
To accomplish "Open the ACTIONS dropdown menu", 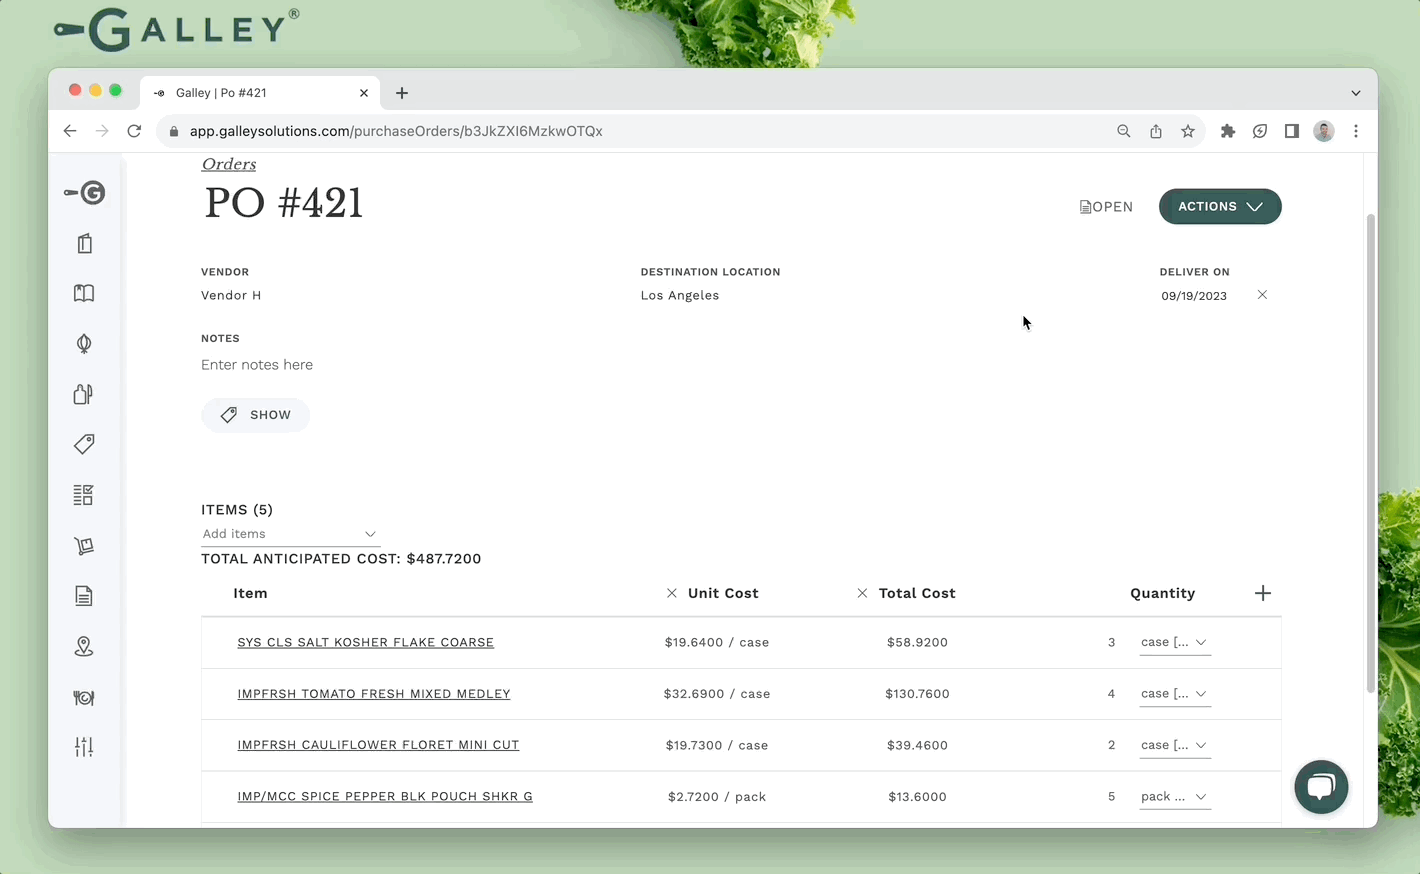I will 1219,206.
